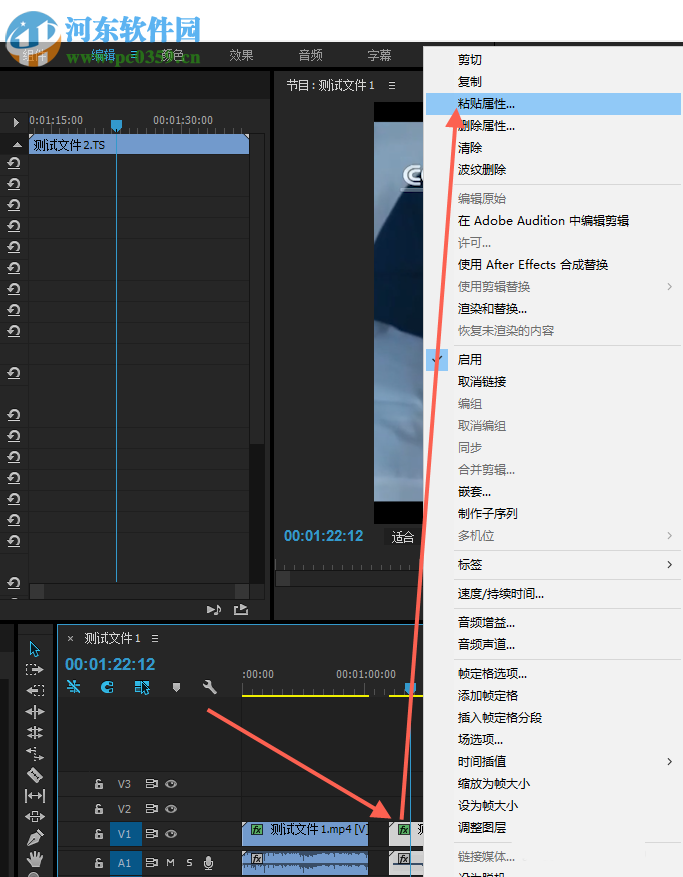Viewport: 683px width, 877px height.
Task: Choose 删除属性... from context menu
Action: coord(553,126)
